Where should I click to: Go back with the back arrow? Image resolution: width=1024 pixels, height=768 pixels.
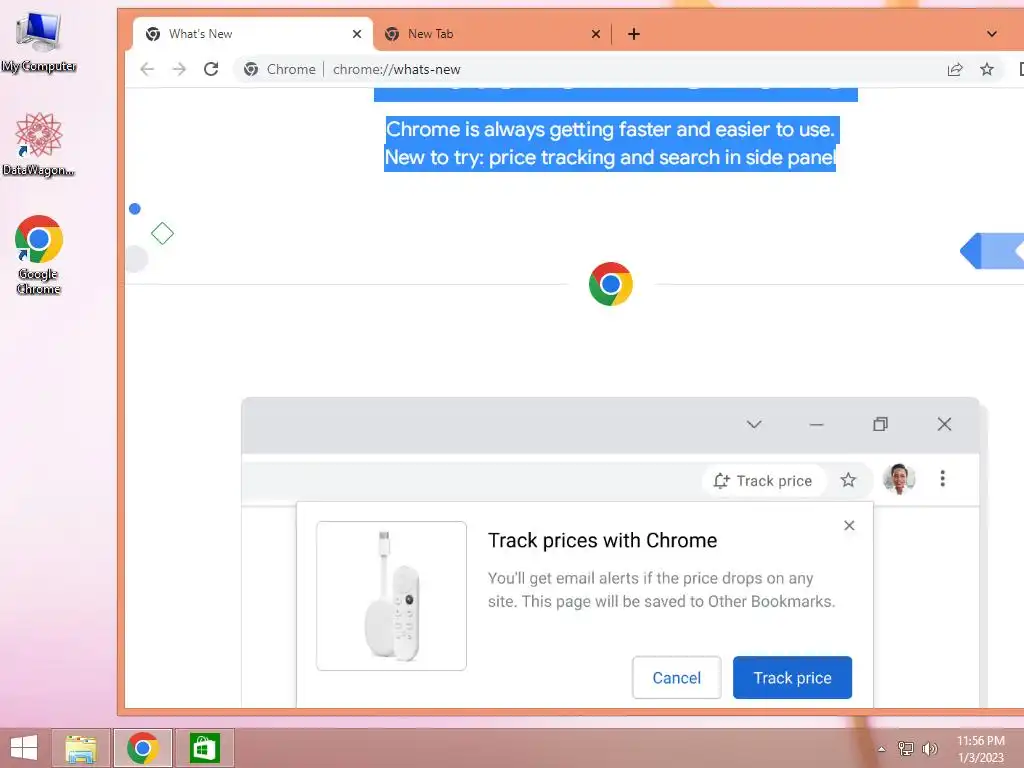147,69
